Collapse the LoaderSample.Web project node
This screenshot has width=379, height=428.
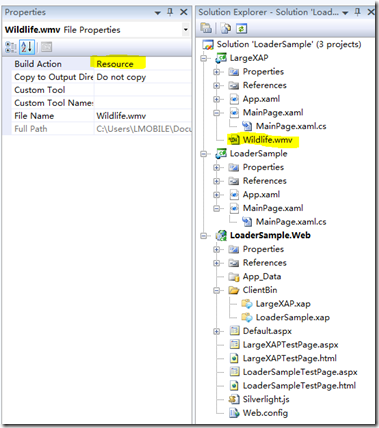click(x=204, y=236)
